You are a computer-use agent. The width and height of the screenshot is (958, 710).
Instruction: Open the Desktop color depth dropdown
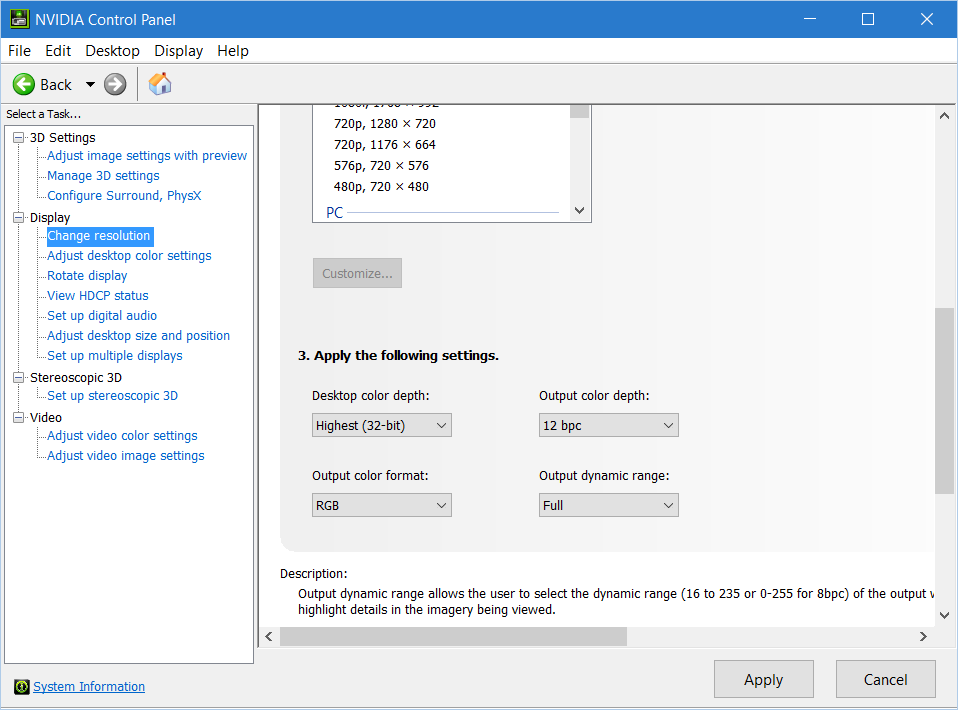(382, 426)
